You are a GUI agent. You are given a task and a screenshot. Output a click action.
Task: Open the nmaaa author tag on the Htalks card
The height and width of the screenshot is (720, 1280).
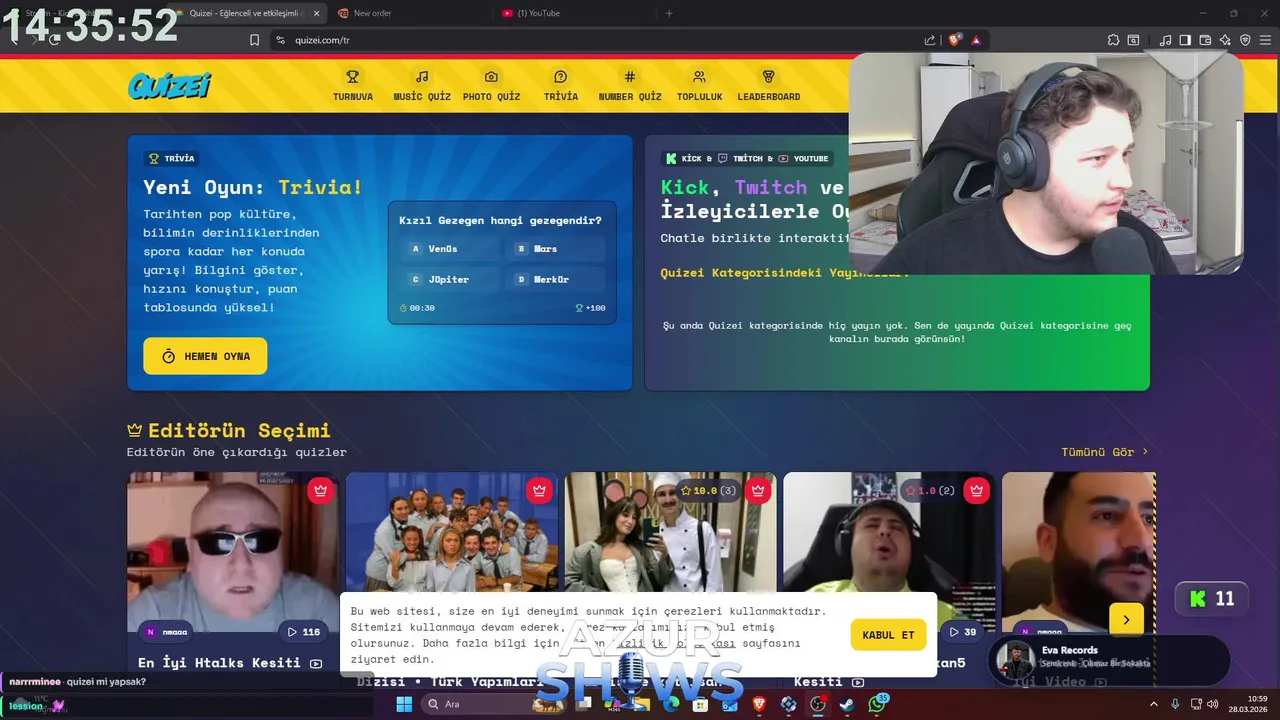point(166,632)
